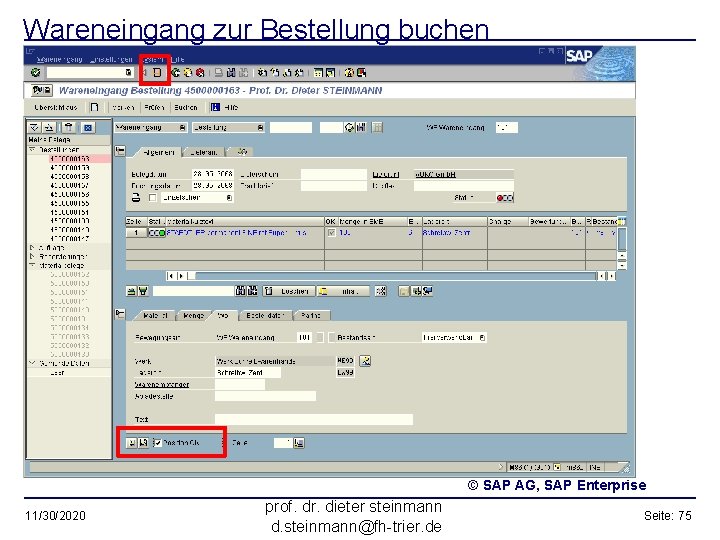Open the Bestellung reference document dropdown
The width and height of the screenshot is (720, 540).
pyautogui.click(x=260, y=128)
